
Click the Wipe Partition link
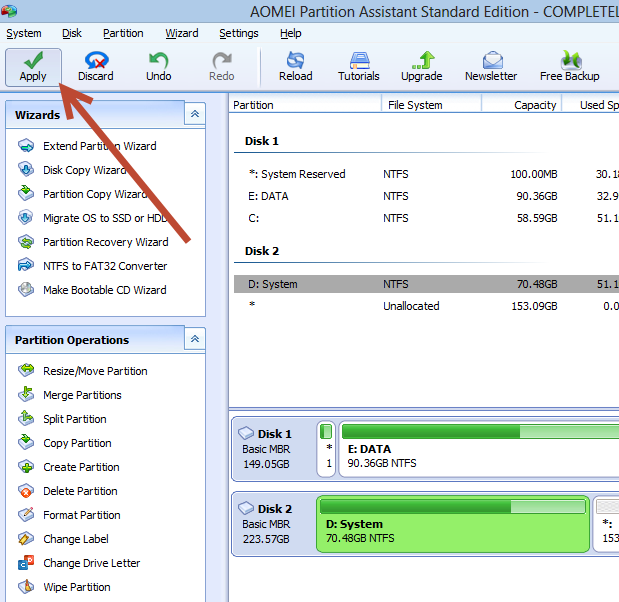(76, 587)
